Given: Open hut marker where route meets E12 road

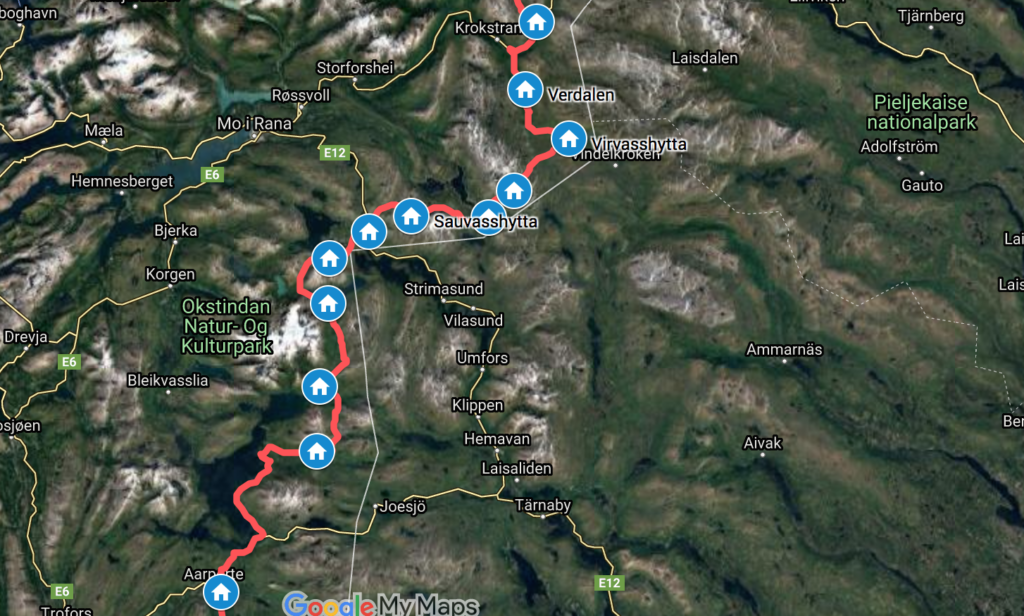Looking at the screenshot, I should [368, 231].
